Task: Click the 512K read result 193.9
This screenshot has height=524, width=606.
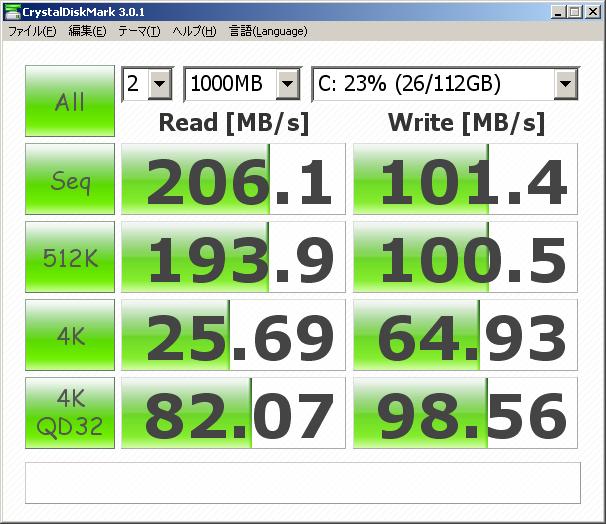Action: [233, 257]
